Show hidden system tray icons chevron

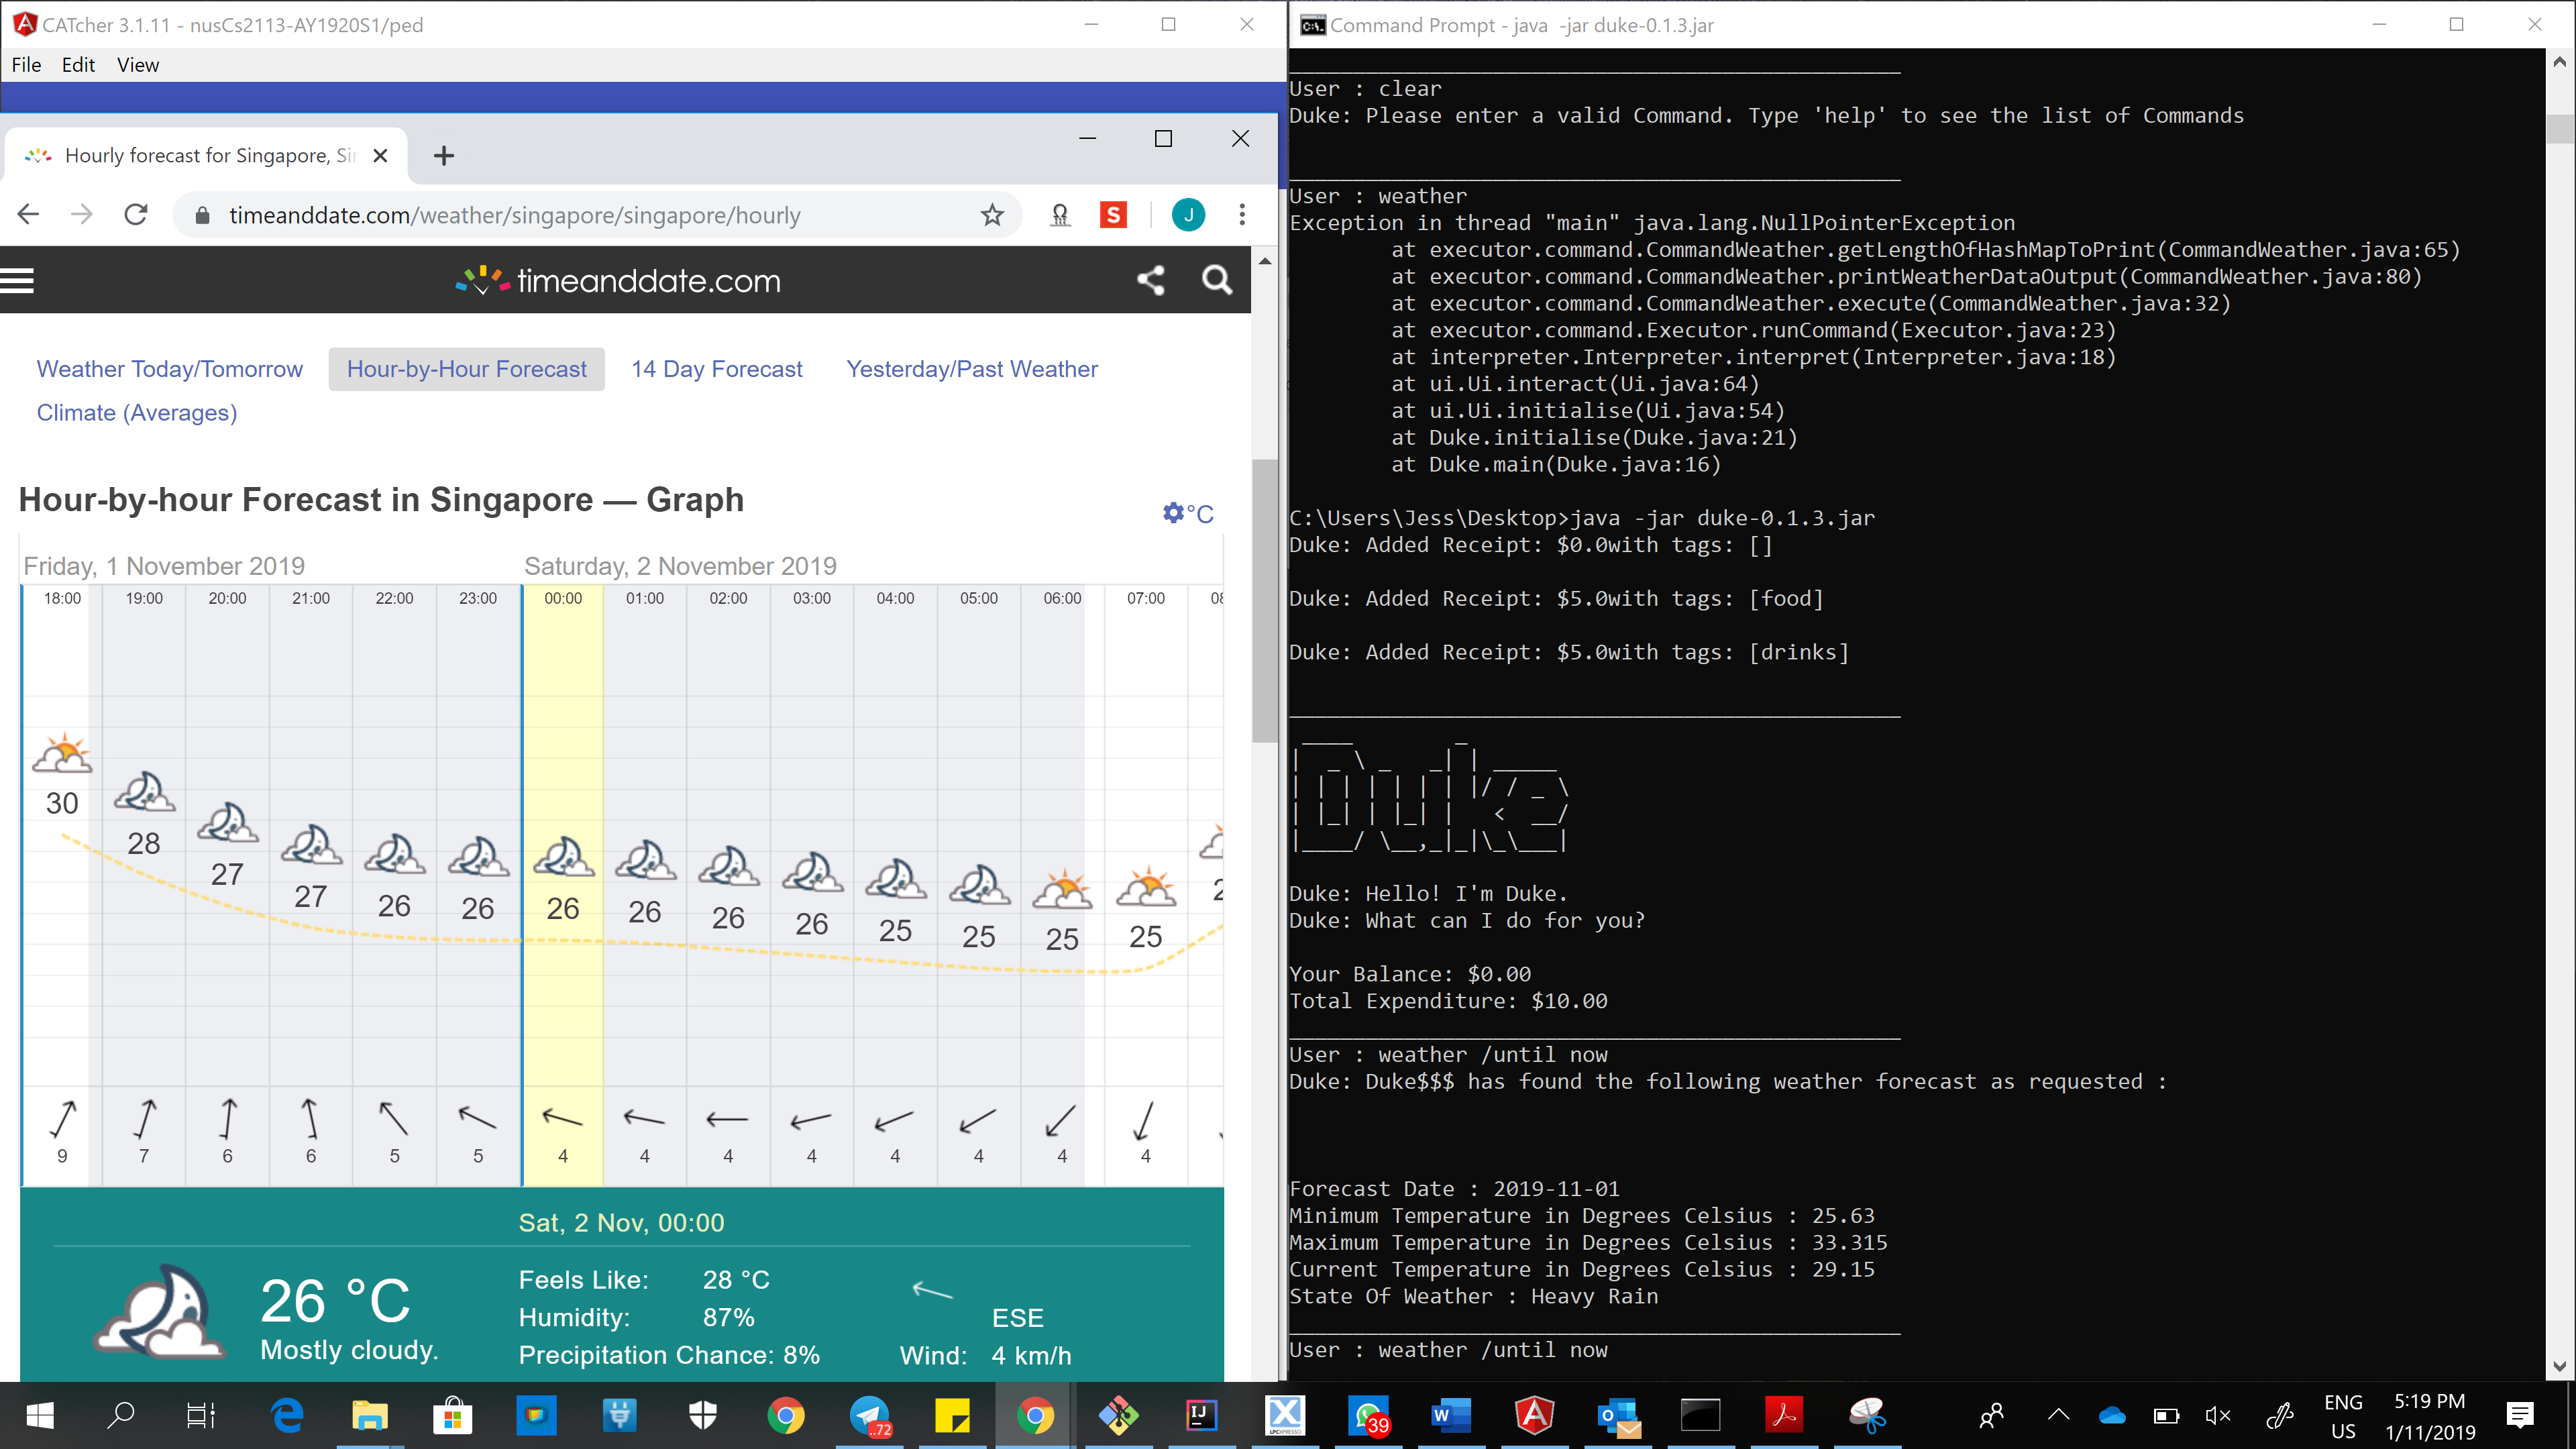point(2058,1414)
